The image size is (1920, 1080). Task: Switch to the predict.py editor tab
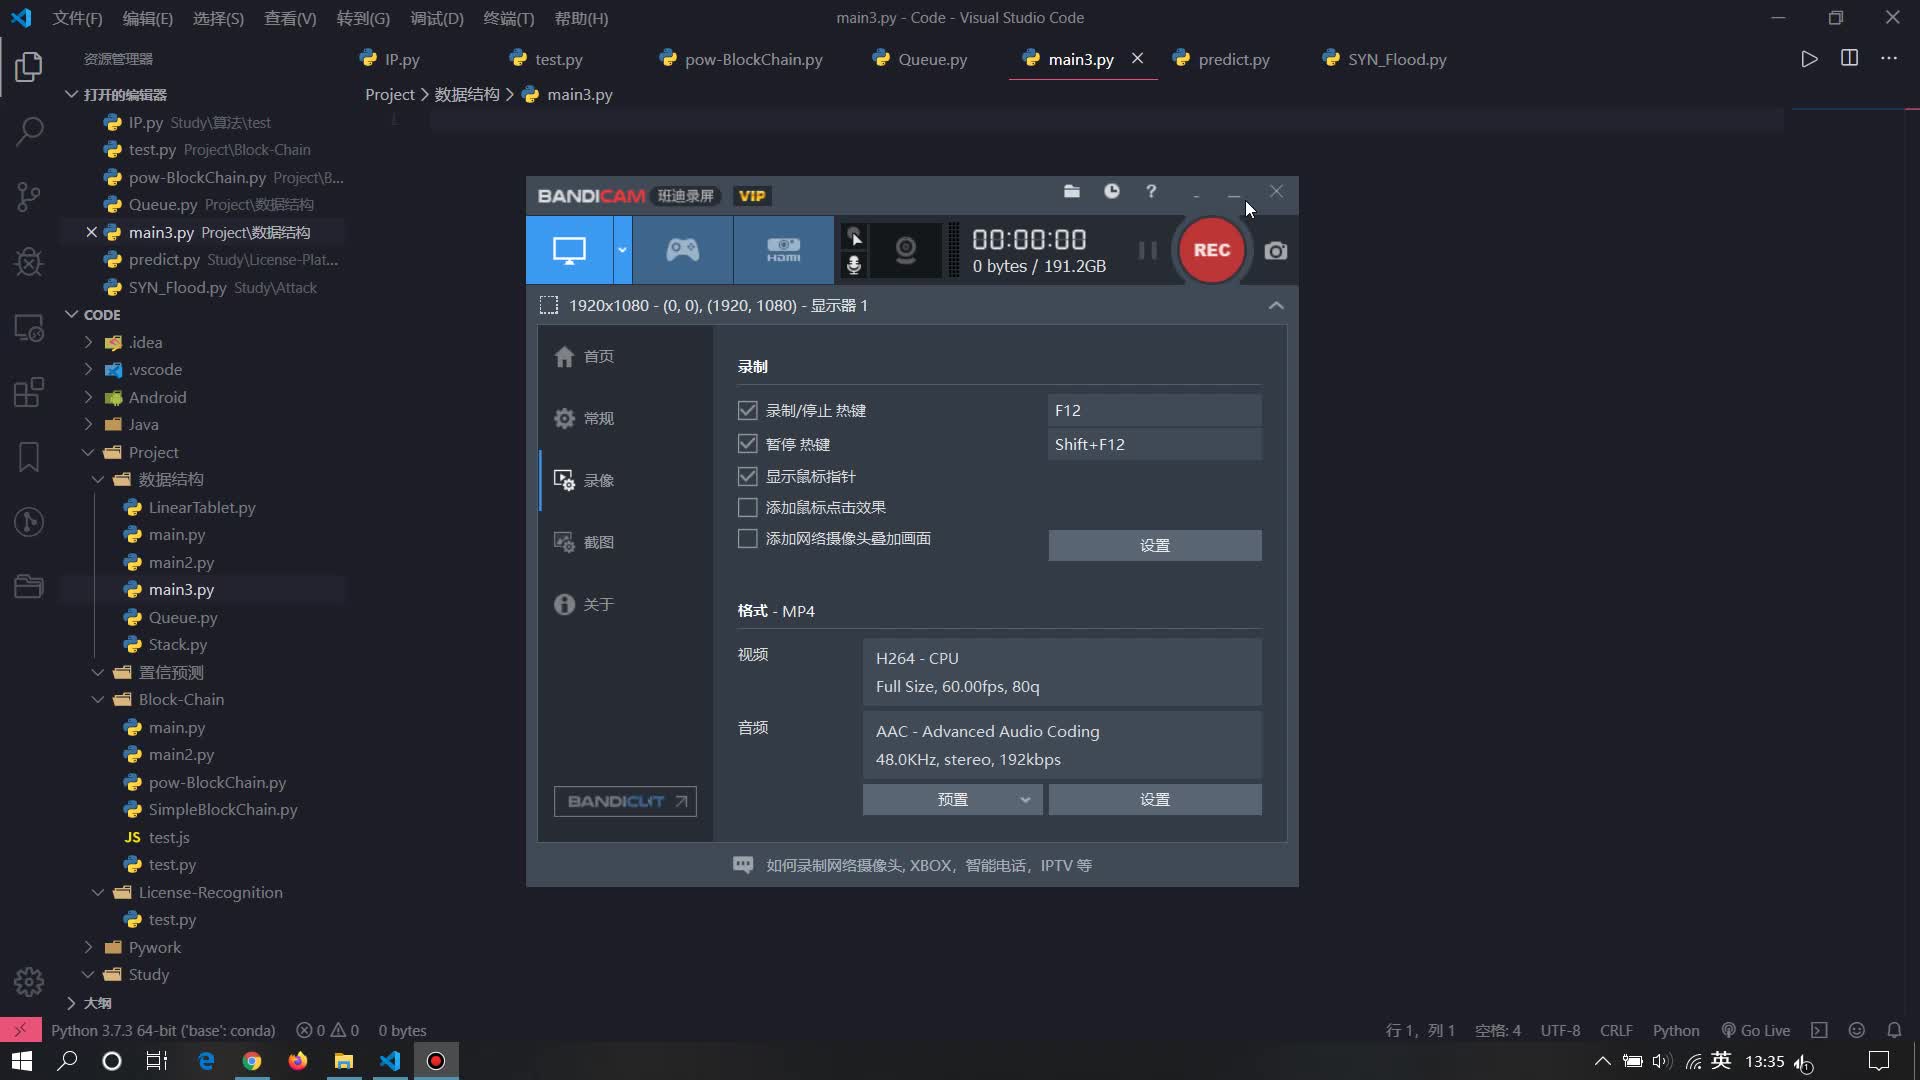click(1233, 59)
